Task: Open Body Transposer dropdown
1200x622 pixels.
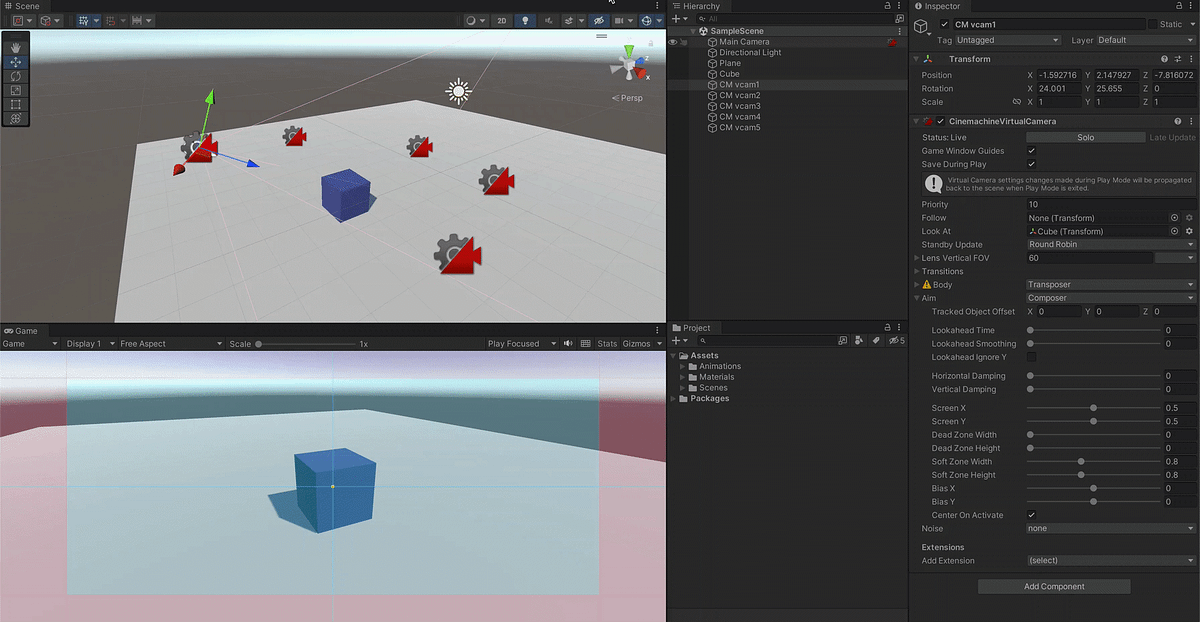Action: tap(1111, 284)
